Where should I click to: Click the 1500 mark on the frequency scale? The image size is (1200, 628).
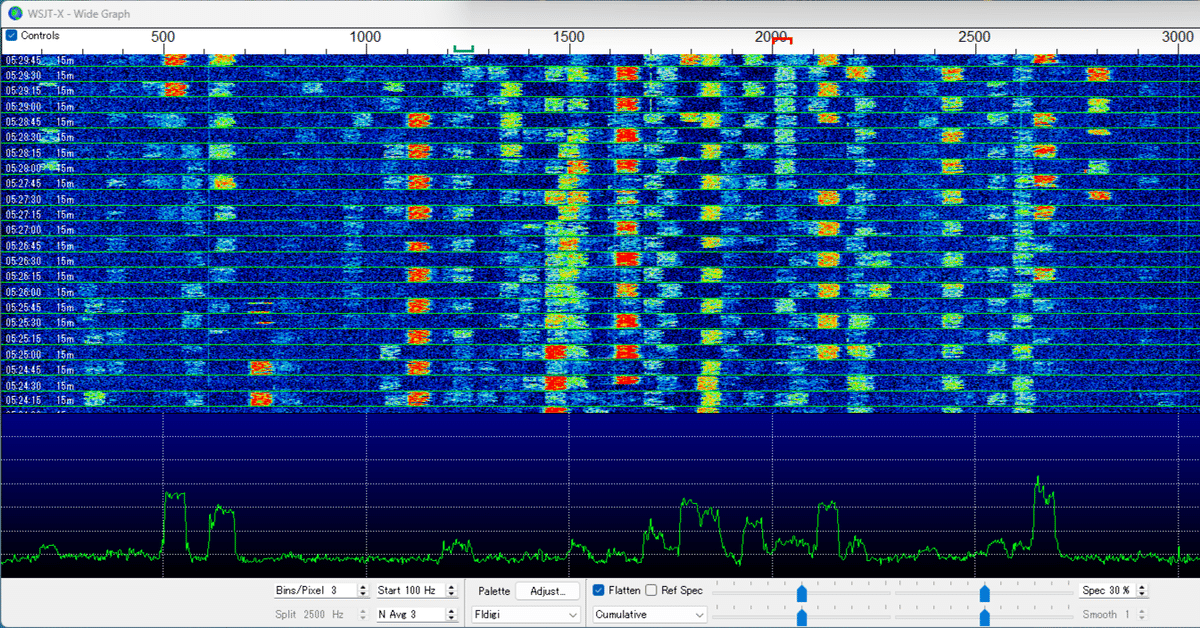pyautogui.click(x=568, y=37)
